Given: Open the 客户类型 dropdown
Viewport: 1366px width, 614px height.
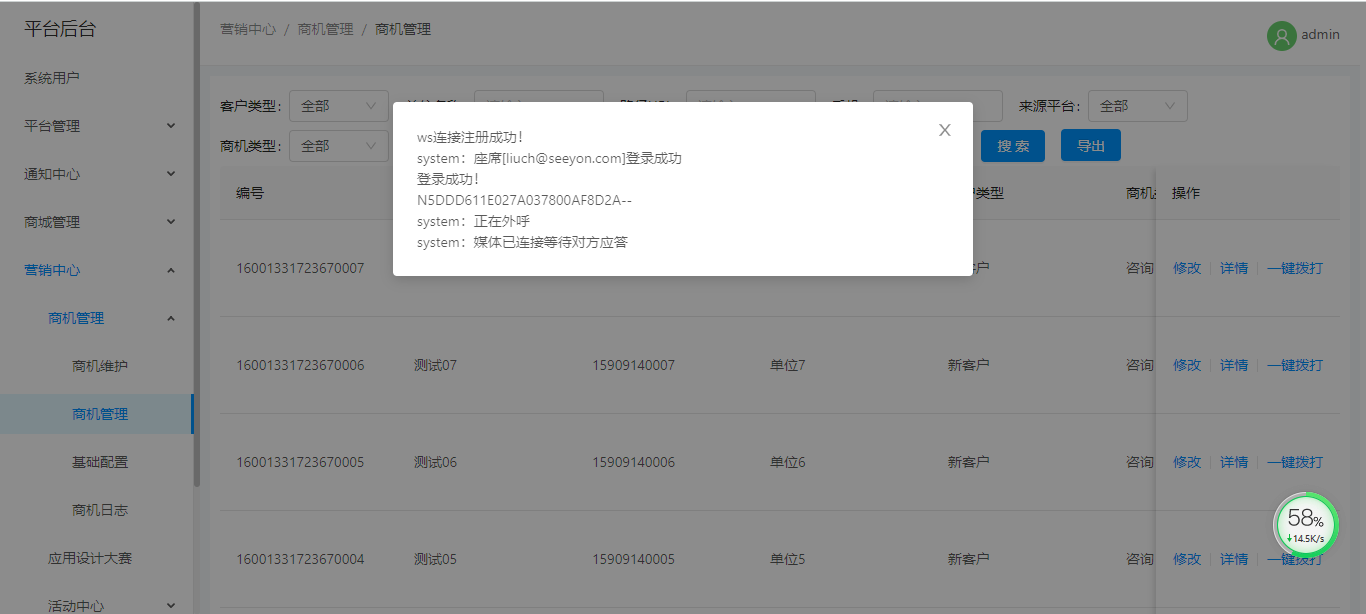Looking at the screenshot, I should pyautogui.click(x=338, y=105).
